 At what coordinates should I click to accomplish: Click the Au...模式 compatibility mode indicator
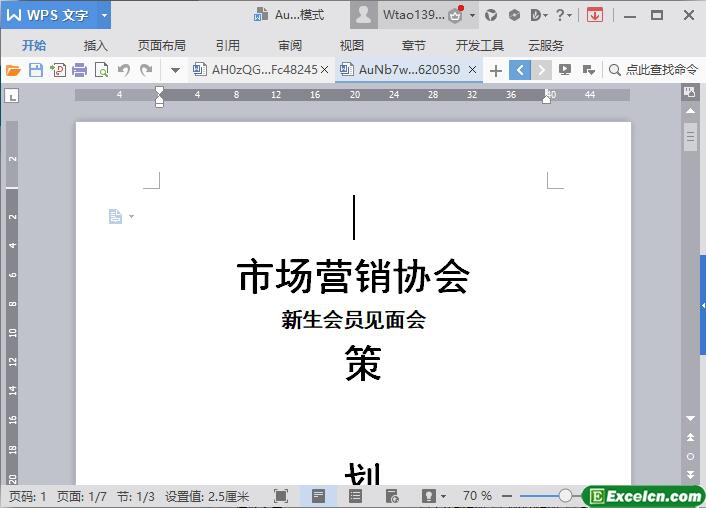289,15
